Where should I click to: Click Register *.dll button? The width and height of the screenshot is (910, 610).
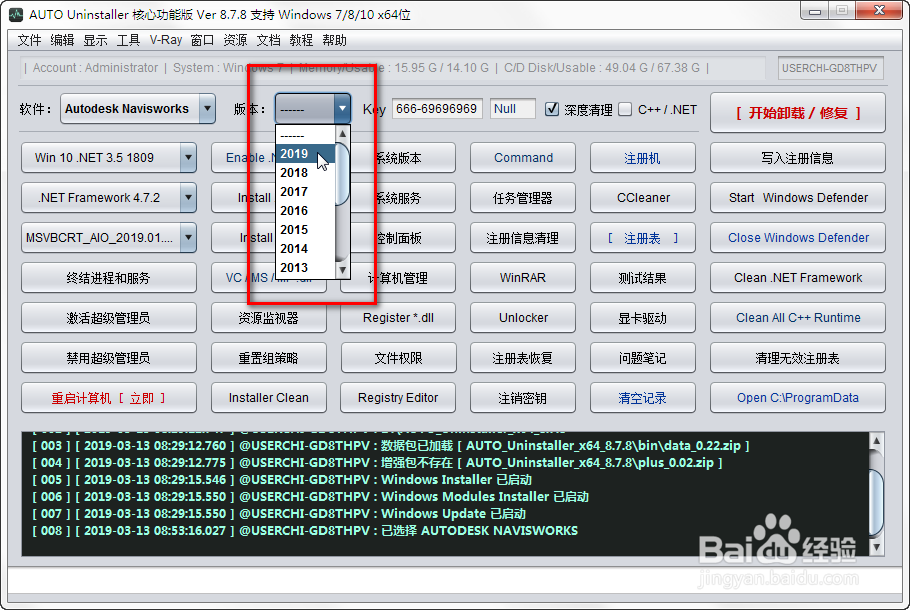pyautogui.click(x=398, y=318)
